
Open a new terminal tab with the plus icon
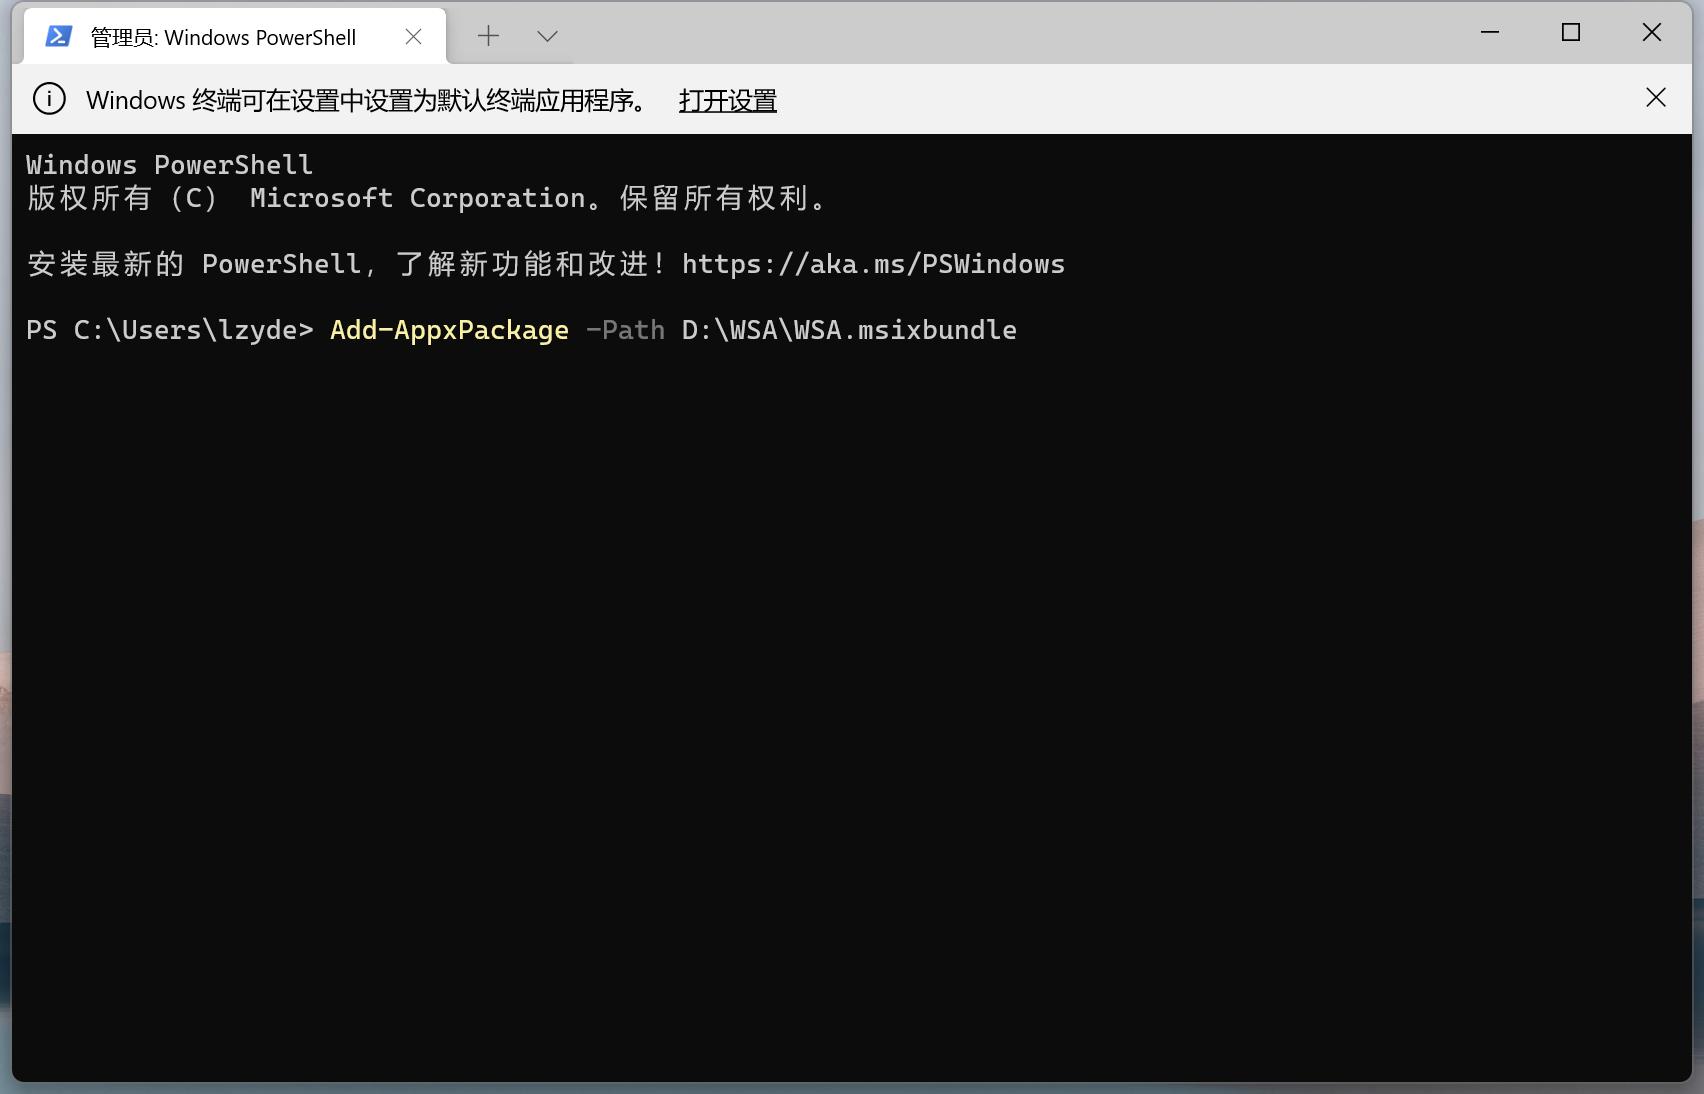click(488, 35)
